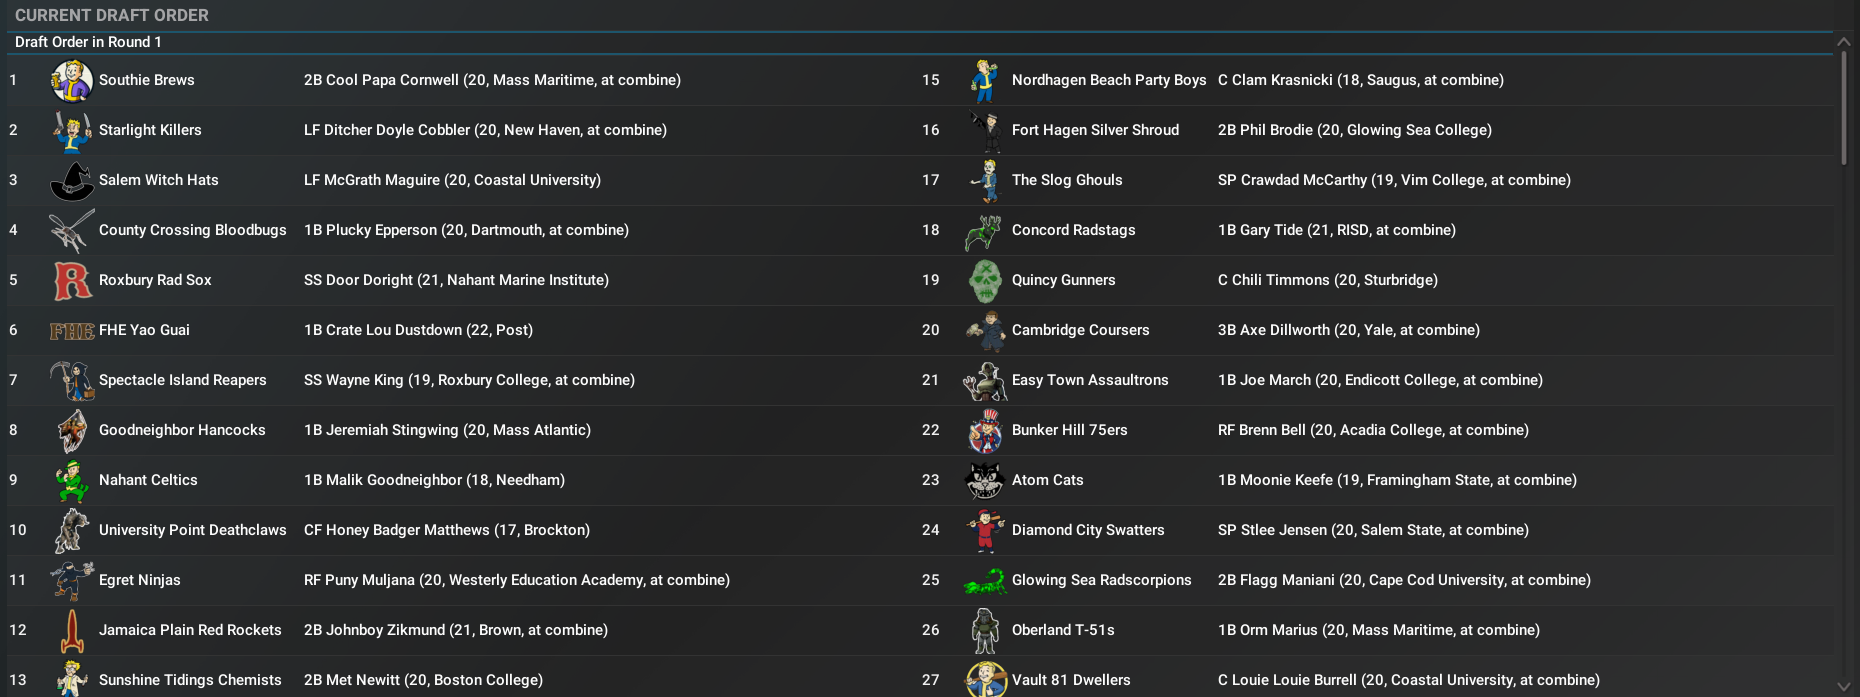
Task: Click the Southie Brews team logo
Action: (72, 81)
